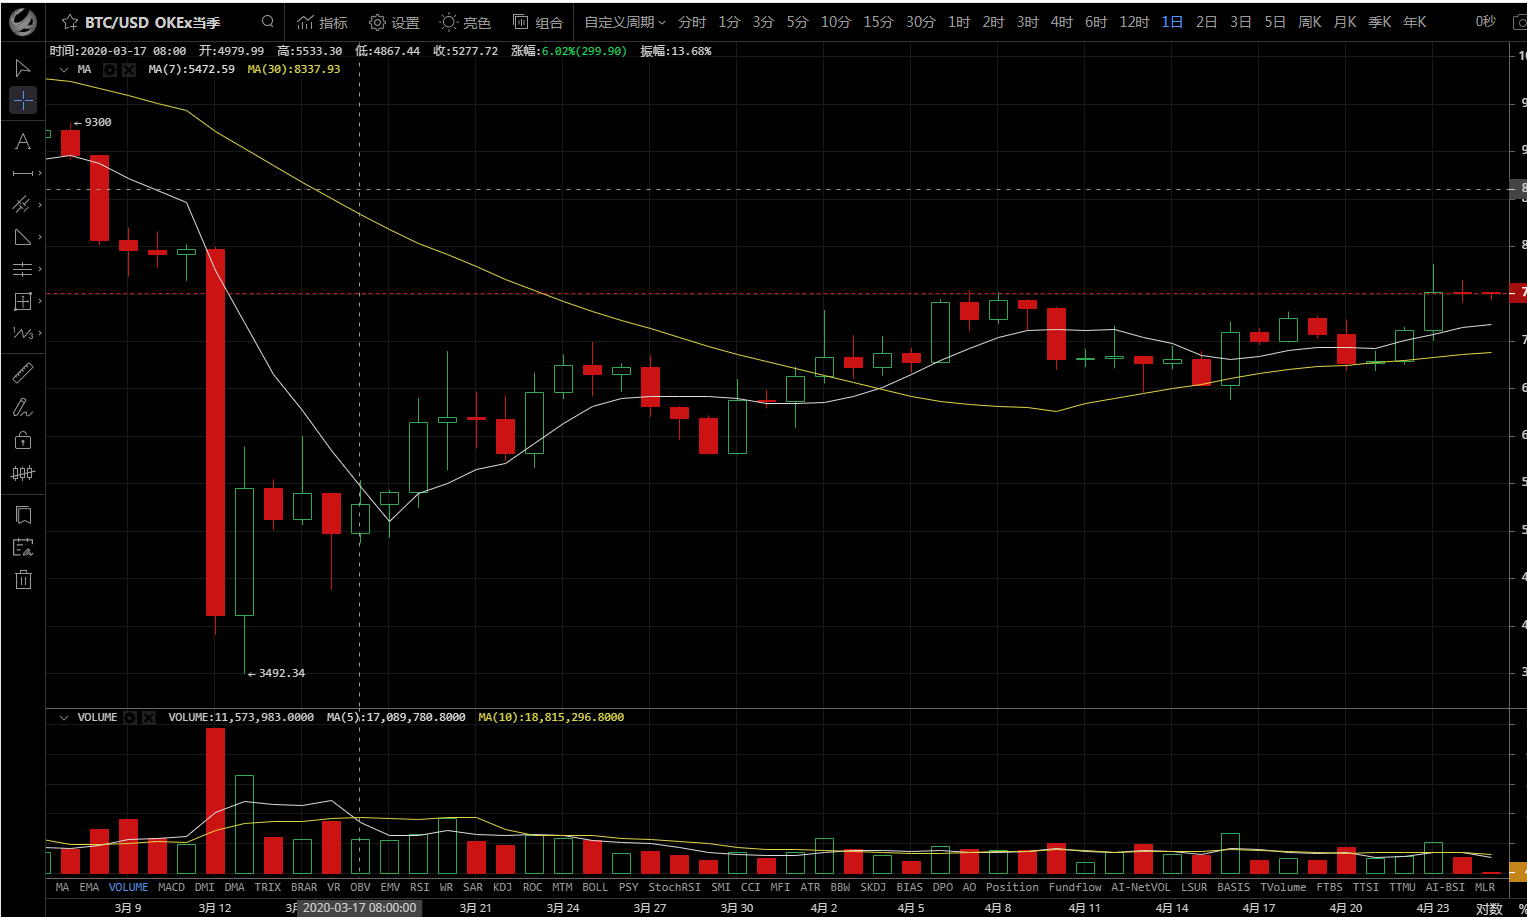This screenshot has width=1527, height=917.
Task: Open the bookmark tool
Action: 23,515
